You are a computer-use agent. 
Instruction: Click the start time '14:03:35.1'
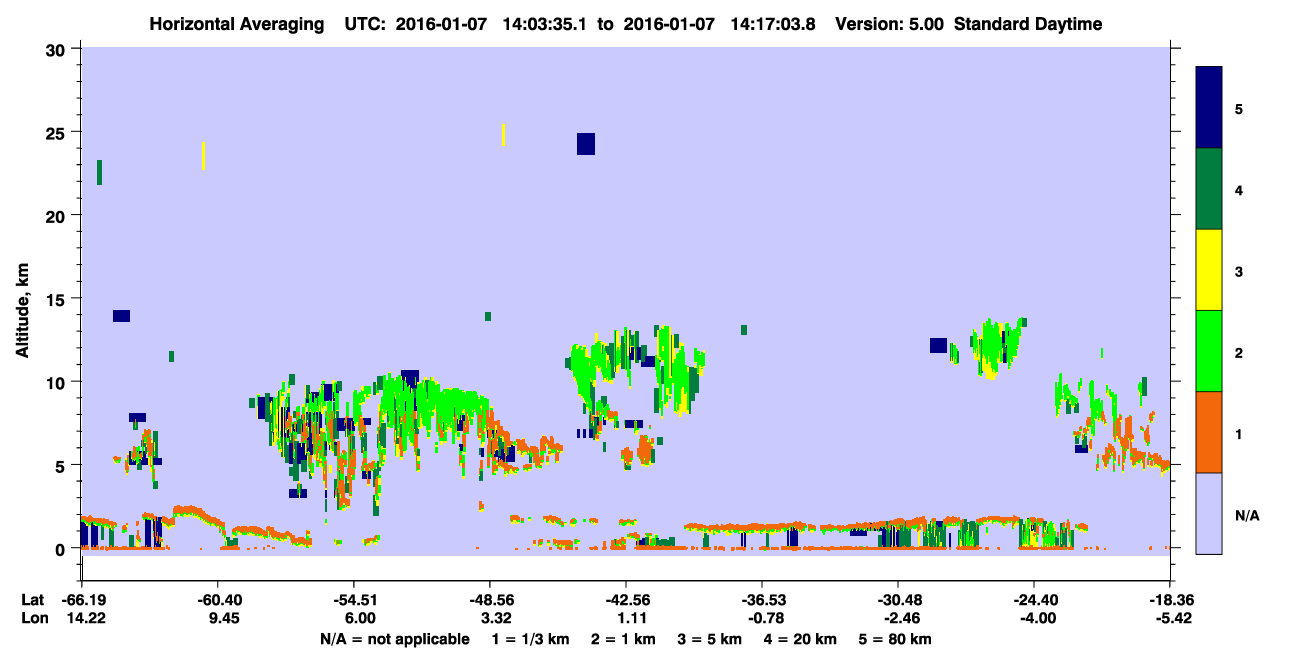pyautogui.click(x=543, y=24)
